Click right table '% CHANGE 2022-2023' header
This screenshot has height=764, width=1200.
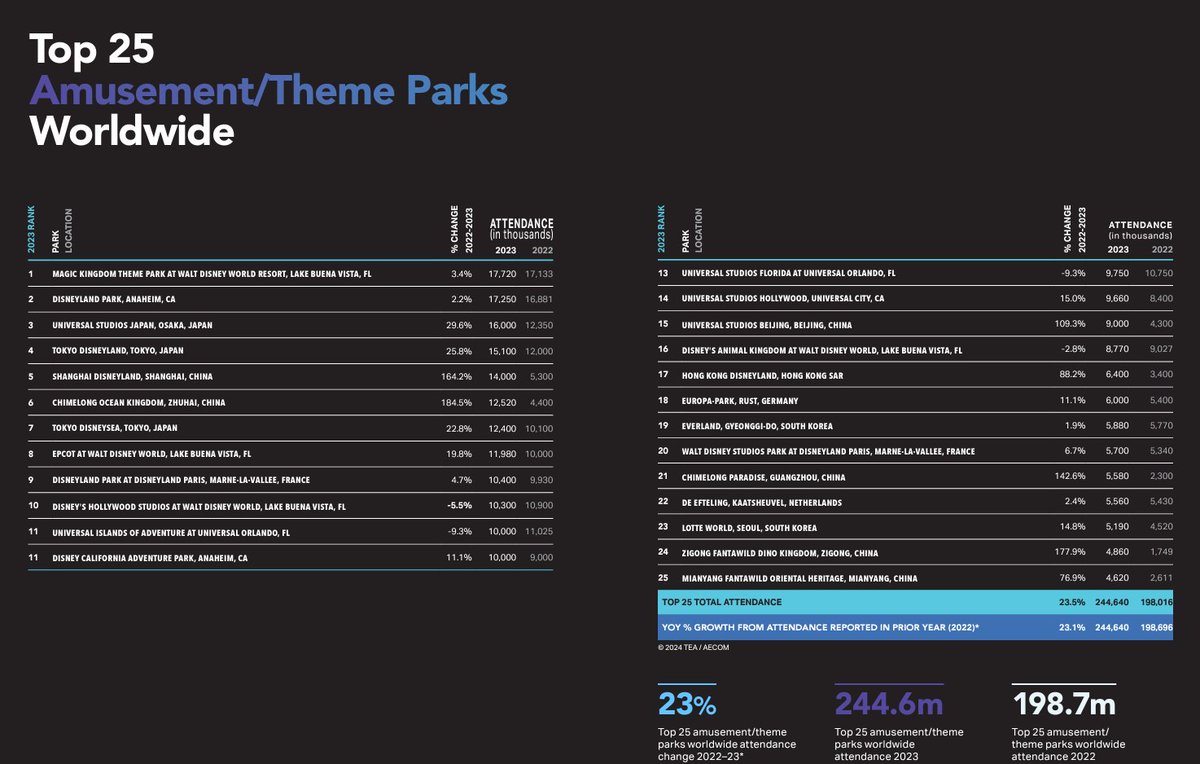(x=1075, y=230)
